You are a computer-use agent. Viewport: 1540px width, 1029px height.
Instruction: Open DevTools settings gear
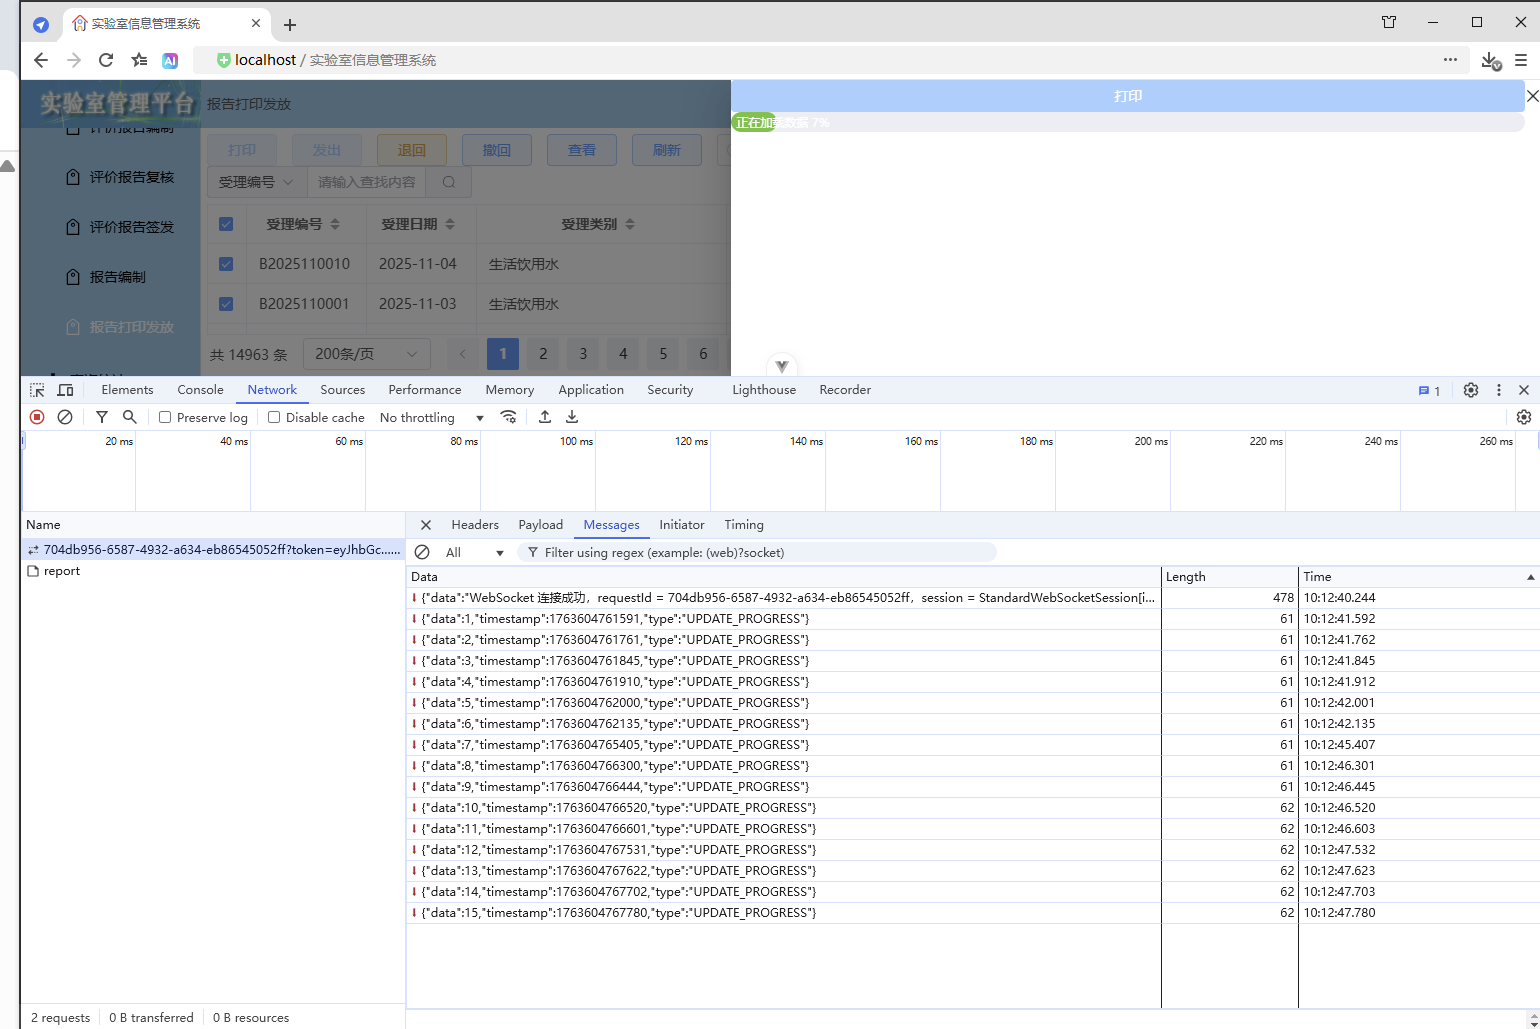click(x=1471, y=390)
